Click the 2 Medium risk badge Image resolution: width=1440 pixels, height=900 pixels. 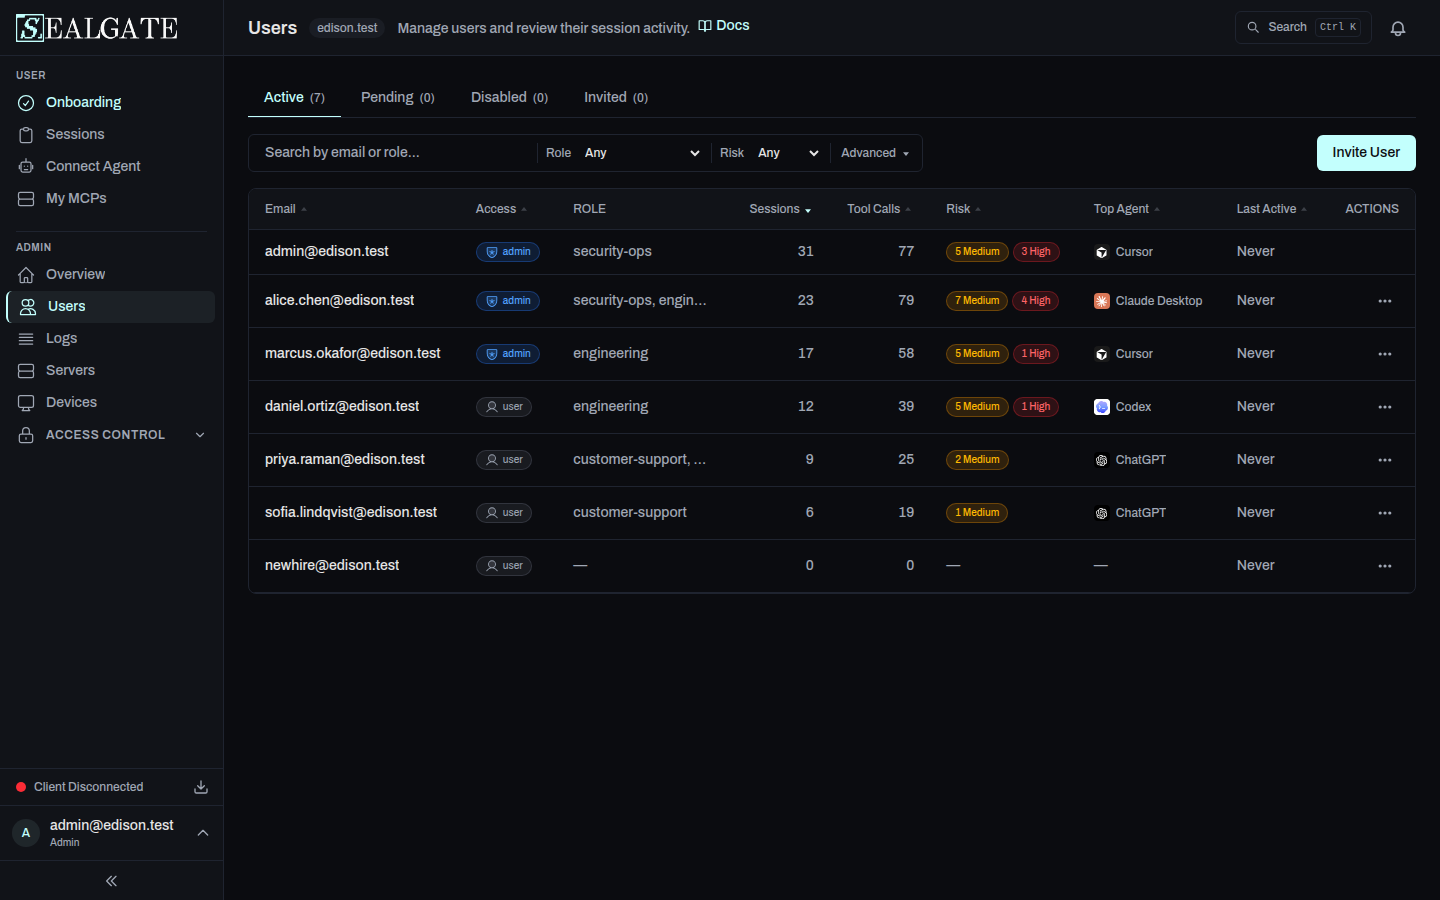click(977, 460)
